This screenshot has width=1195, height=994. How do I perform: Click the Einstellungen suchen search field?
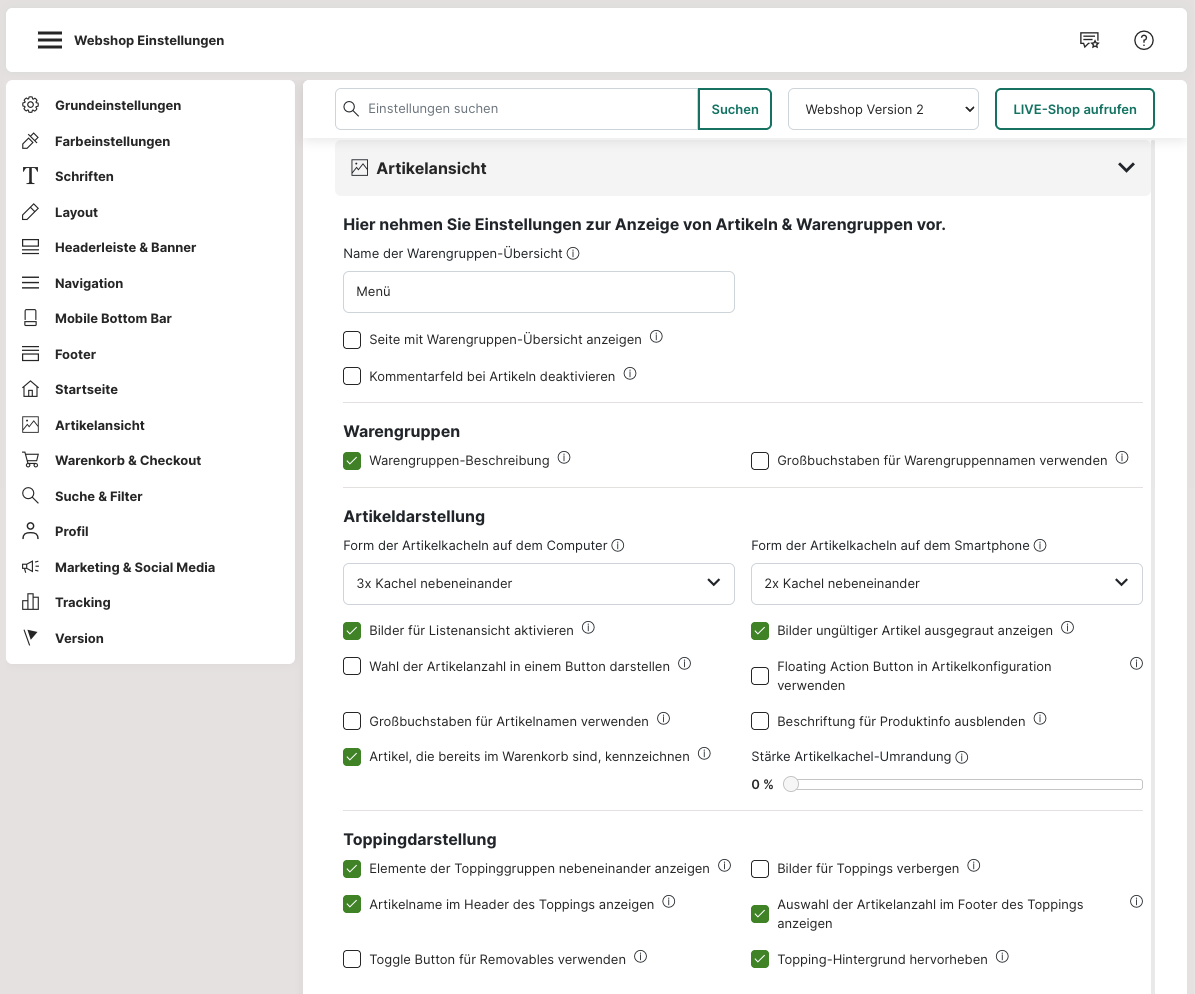(x=527, y=109)
